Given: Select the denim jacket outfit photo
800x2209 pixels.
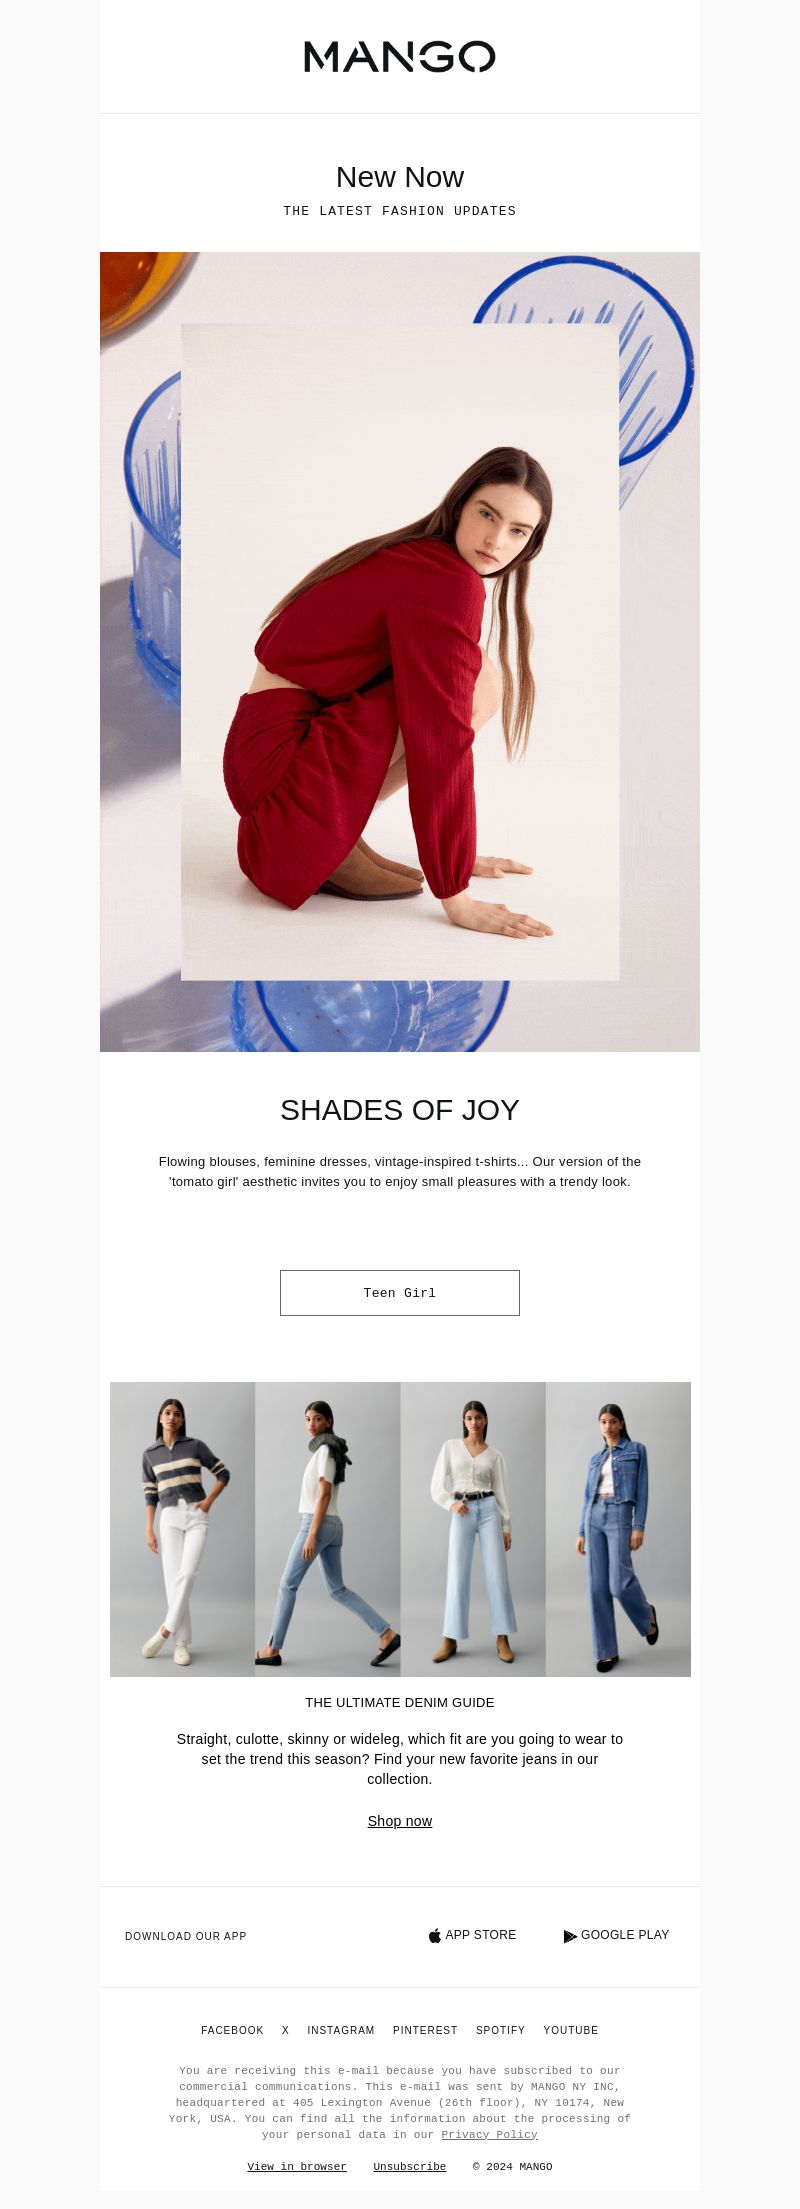Looking at the screenshot, I should coord(618,1529).
